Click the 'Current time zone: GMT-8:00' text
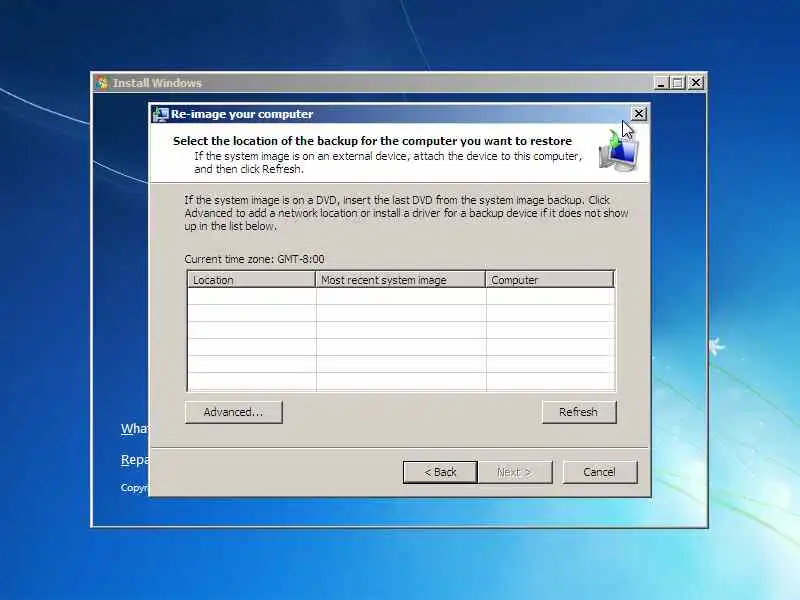Image resolution: width=800 pixels, height=600 pixels. coord(254,259)
